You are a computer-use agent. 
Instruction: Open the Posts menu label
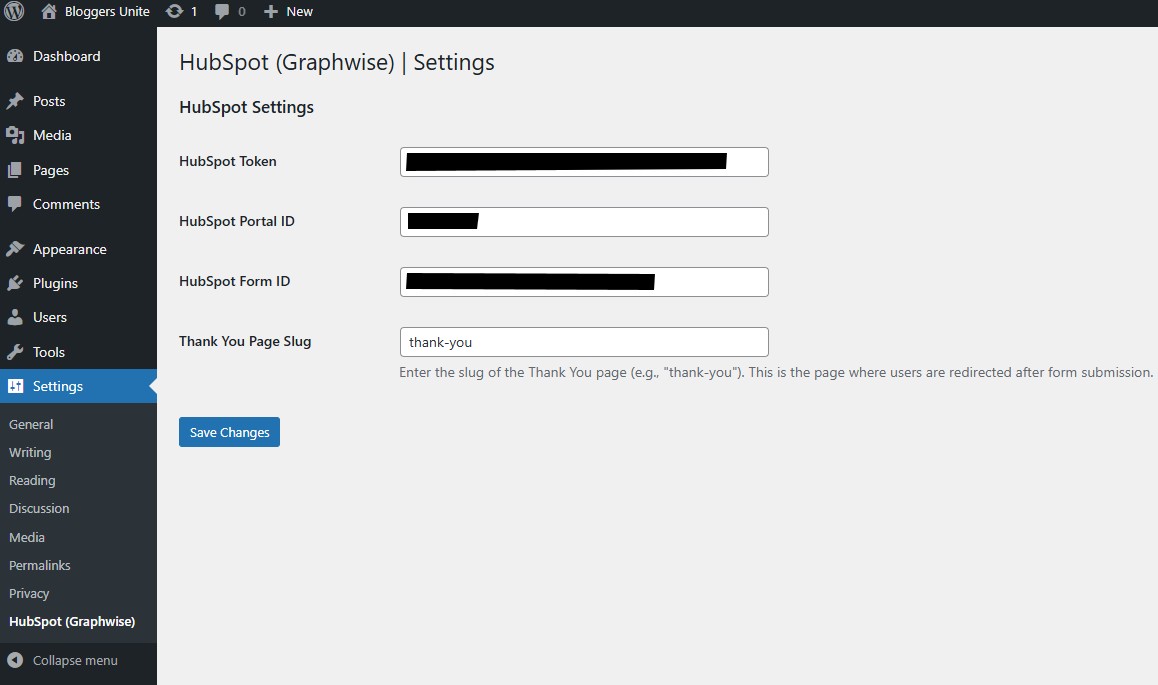(49, 101)
